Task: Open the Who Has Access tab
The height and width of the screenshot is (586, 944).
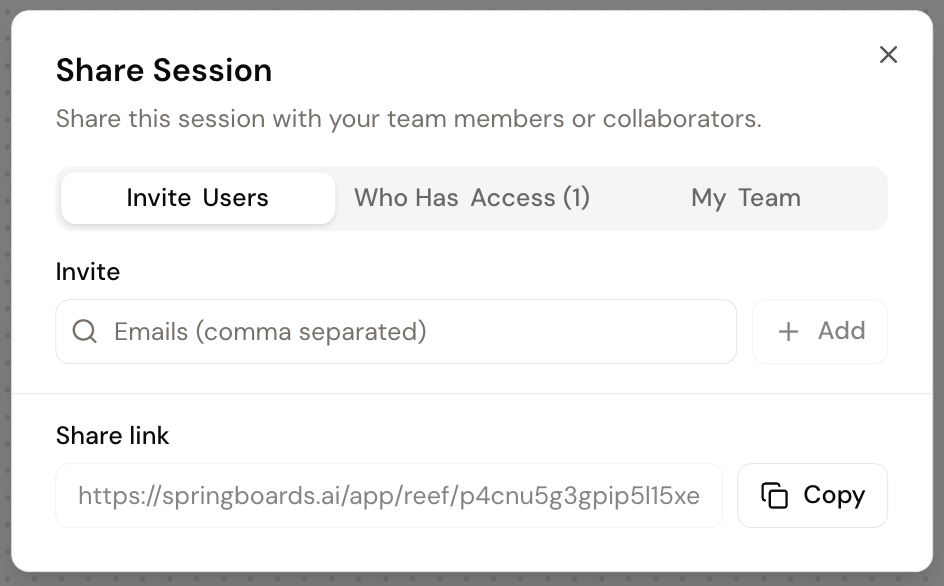Action: (471, 198)
